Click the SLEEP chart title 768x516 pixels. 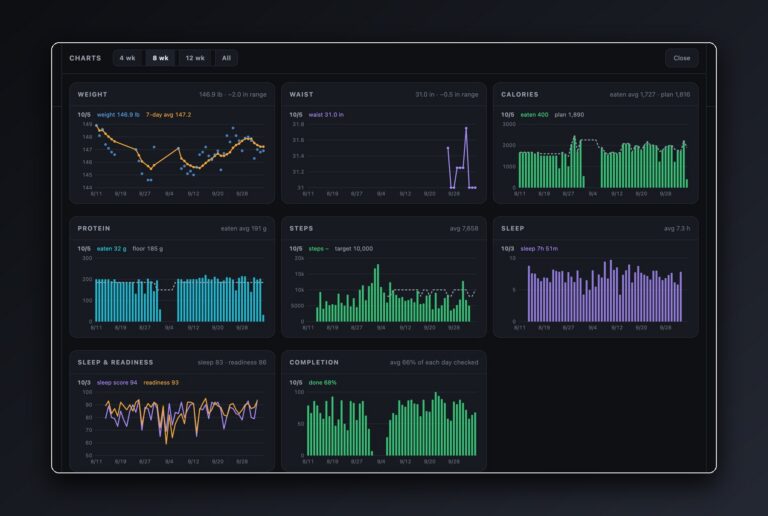pos(513,229)
